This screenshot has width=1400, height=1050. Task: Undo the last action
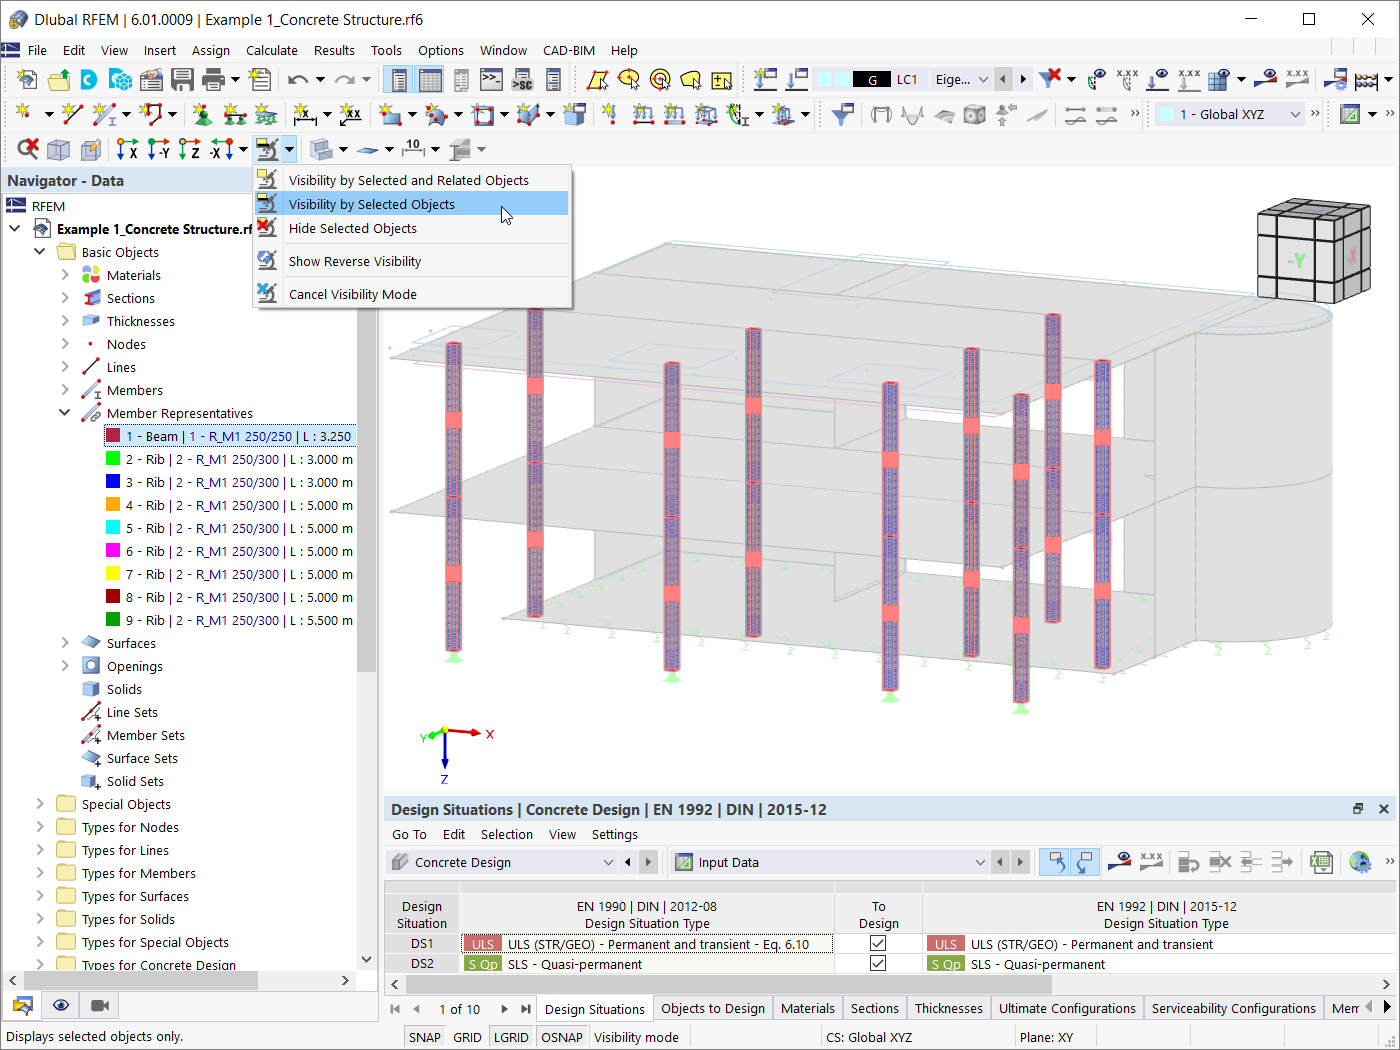click(300, 79)
